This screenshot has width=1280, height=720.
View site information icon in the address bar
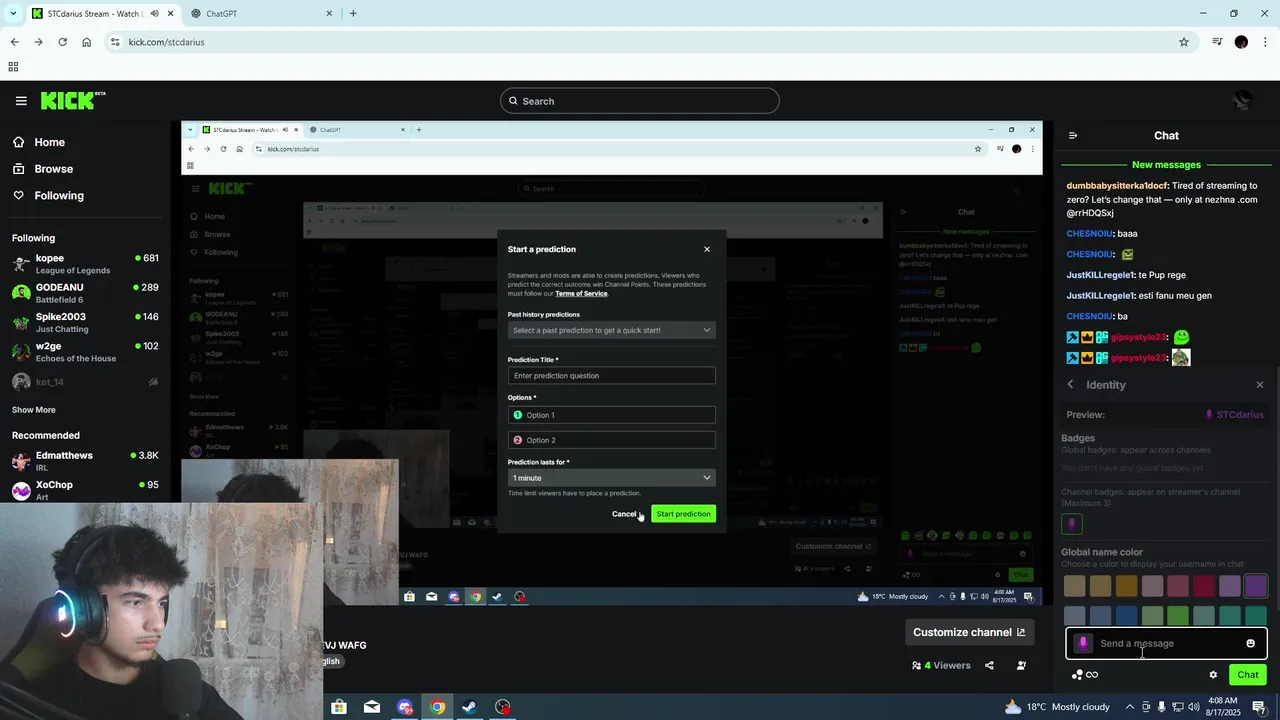pos(115,42)
